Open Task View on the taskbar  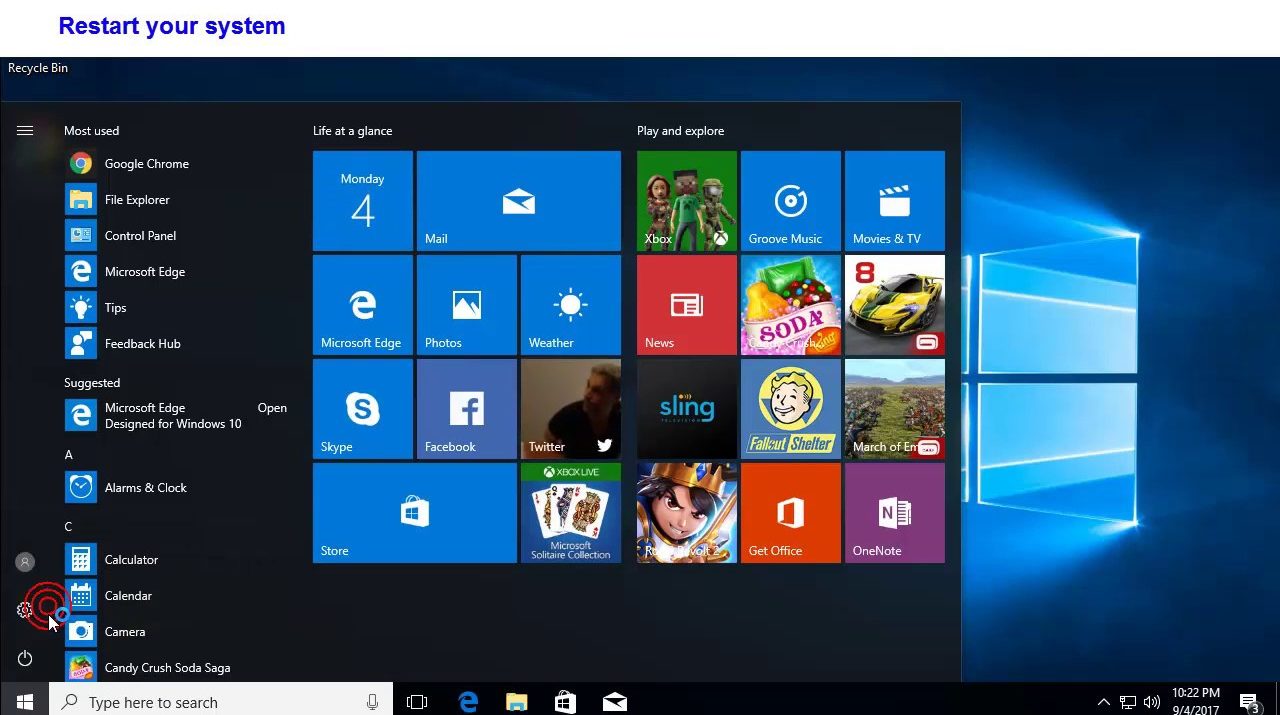[x=417, y=702]
